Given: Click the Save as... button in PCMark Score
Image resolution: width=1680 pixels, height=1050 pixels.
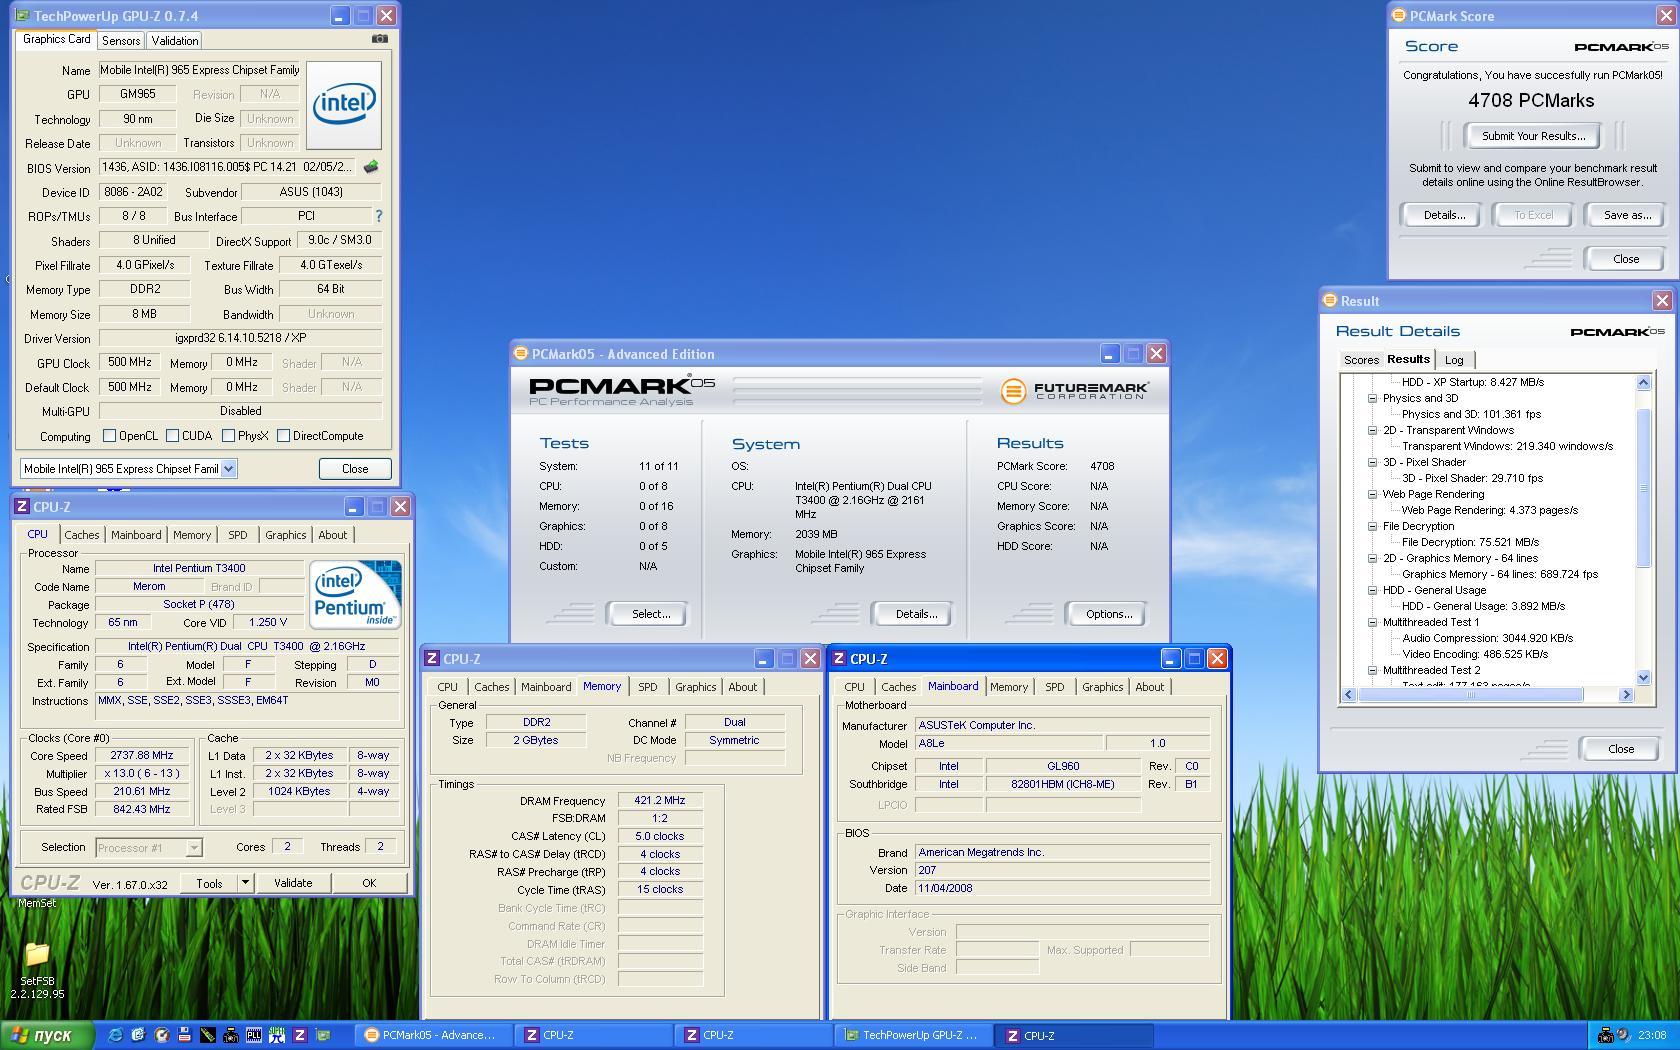Looking at the screenshot, I should (1627, 215).
